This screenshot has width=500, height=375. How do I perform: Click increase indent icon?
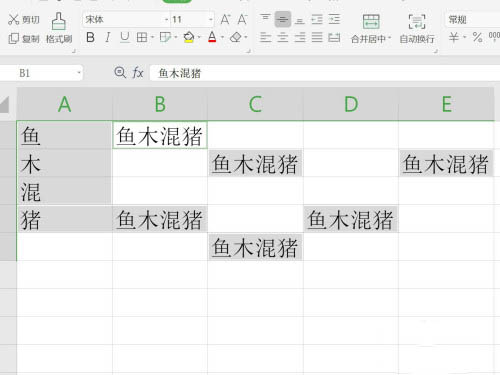coord(334,19)
